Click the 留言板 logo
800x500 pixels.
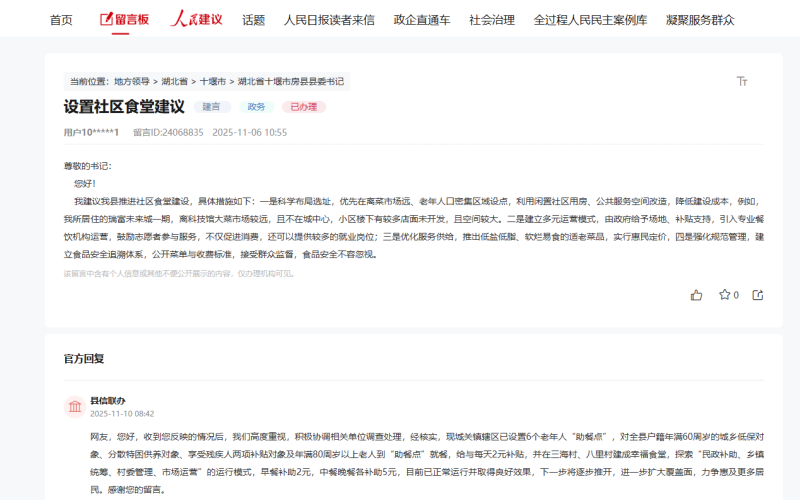(x=125, y=19)
